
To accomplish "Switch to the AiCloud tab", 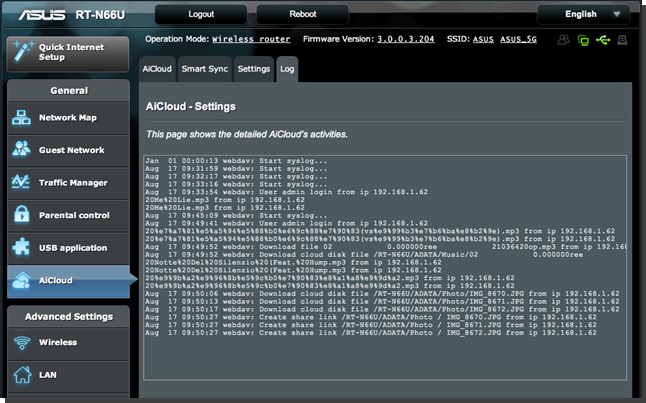I will point(158,69).
